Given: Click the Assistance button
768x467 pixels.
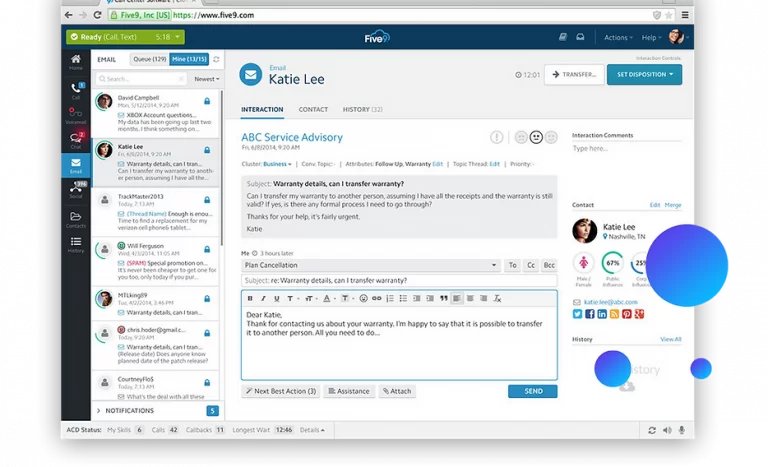Looking at the screenshot, I should [x=349, y=391].
